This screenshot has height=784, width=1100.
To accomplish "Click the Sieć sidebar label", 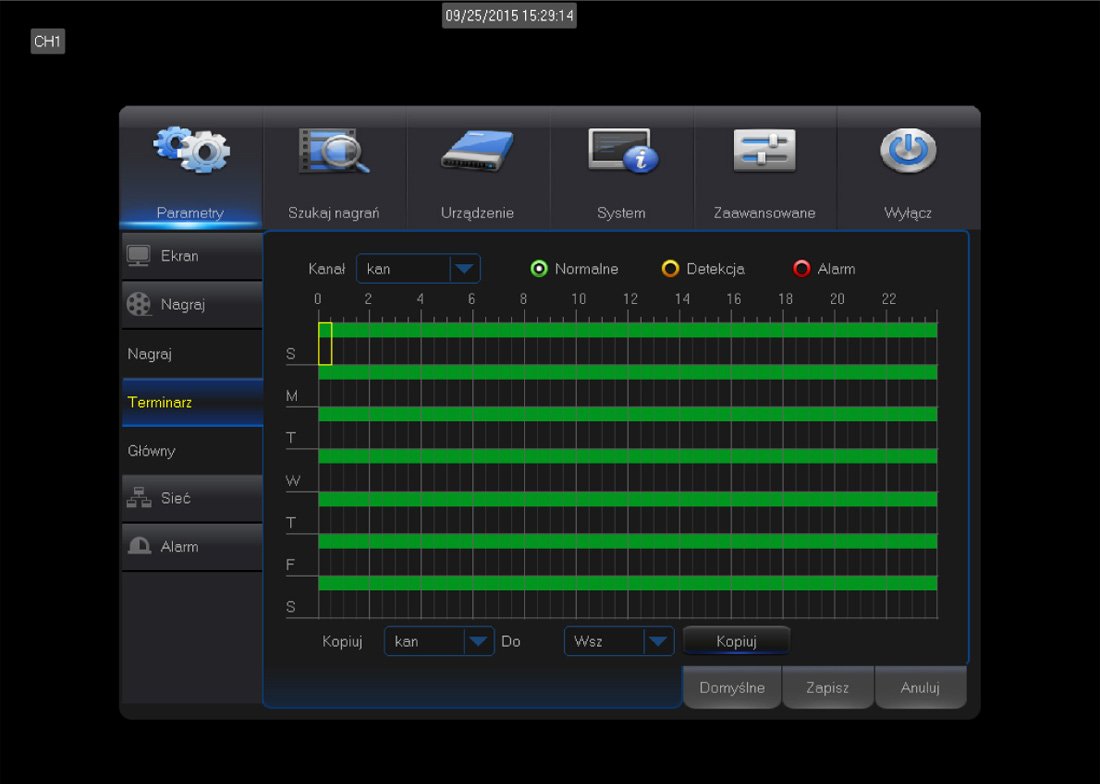I will 175,498.
